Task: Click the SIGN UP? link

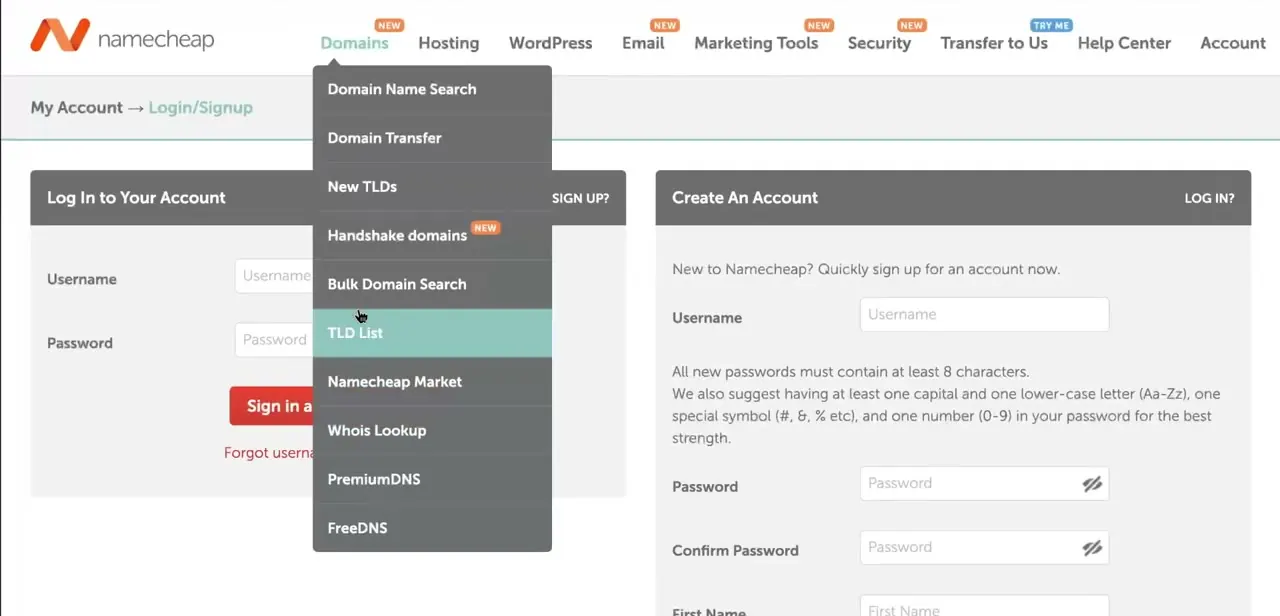Action: (580, 198)
